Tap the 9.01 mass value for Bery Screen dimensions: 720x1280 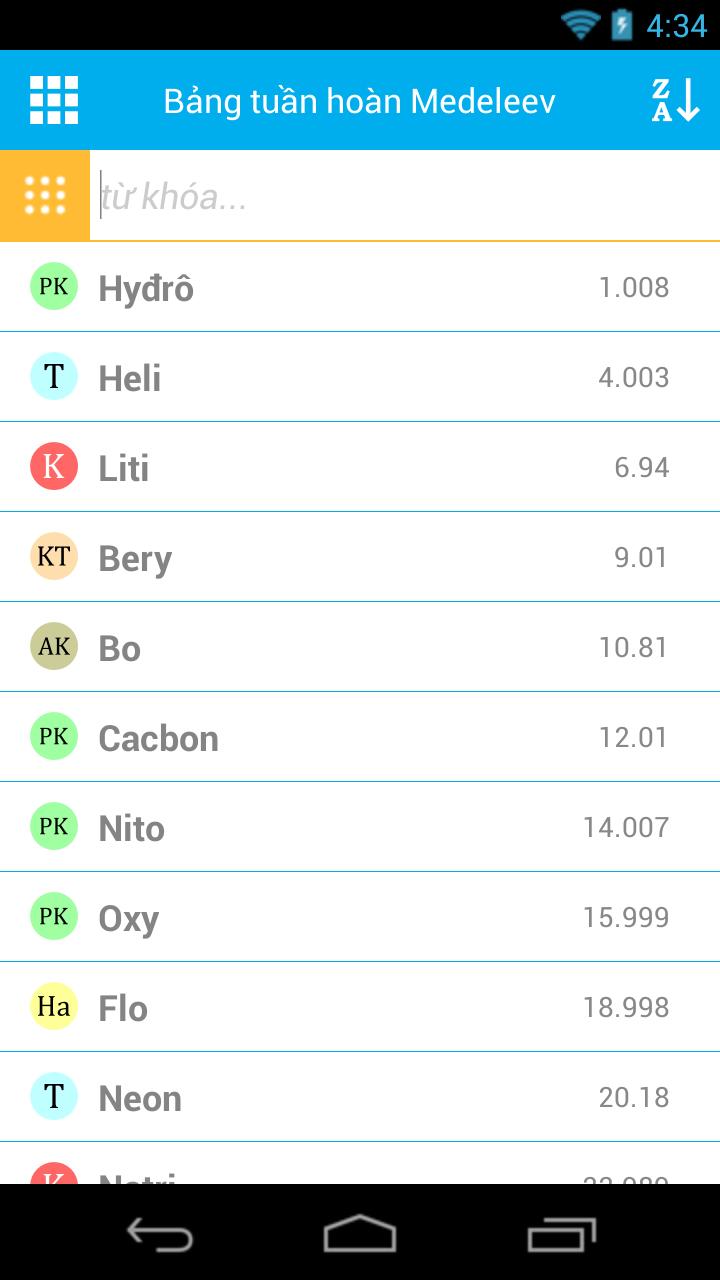[641, 558]
